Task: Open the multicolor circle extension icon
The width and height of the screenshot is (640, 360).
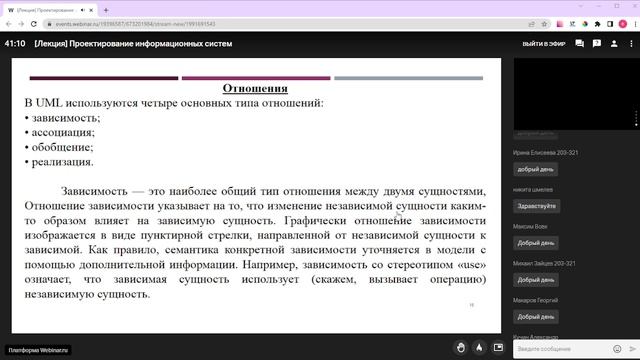Action: click(x=585, y=24)
